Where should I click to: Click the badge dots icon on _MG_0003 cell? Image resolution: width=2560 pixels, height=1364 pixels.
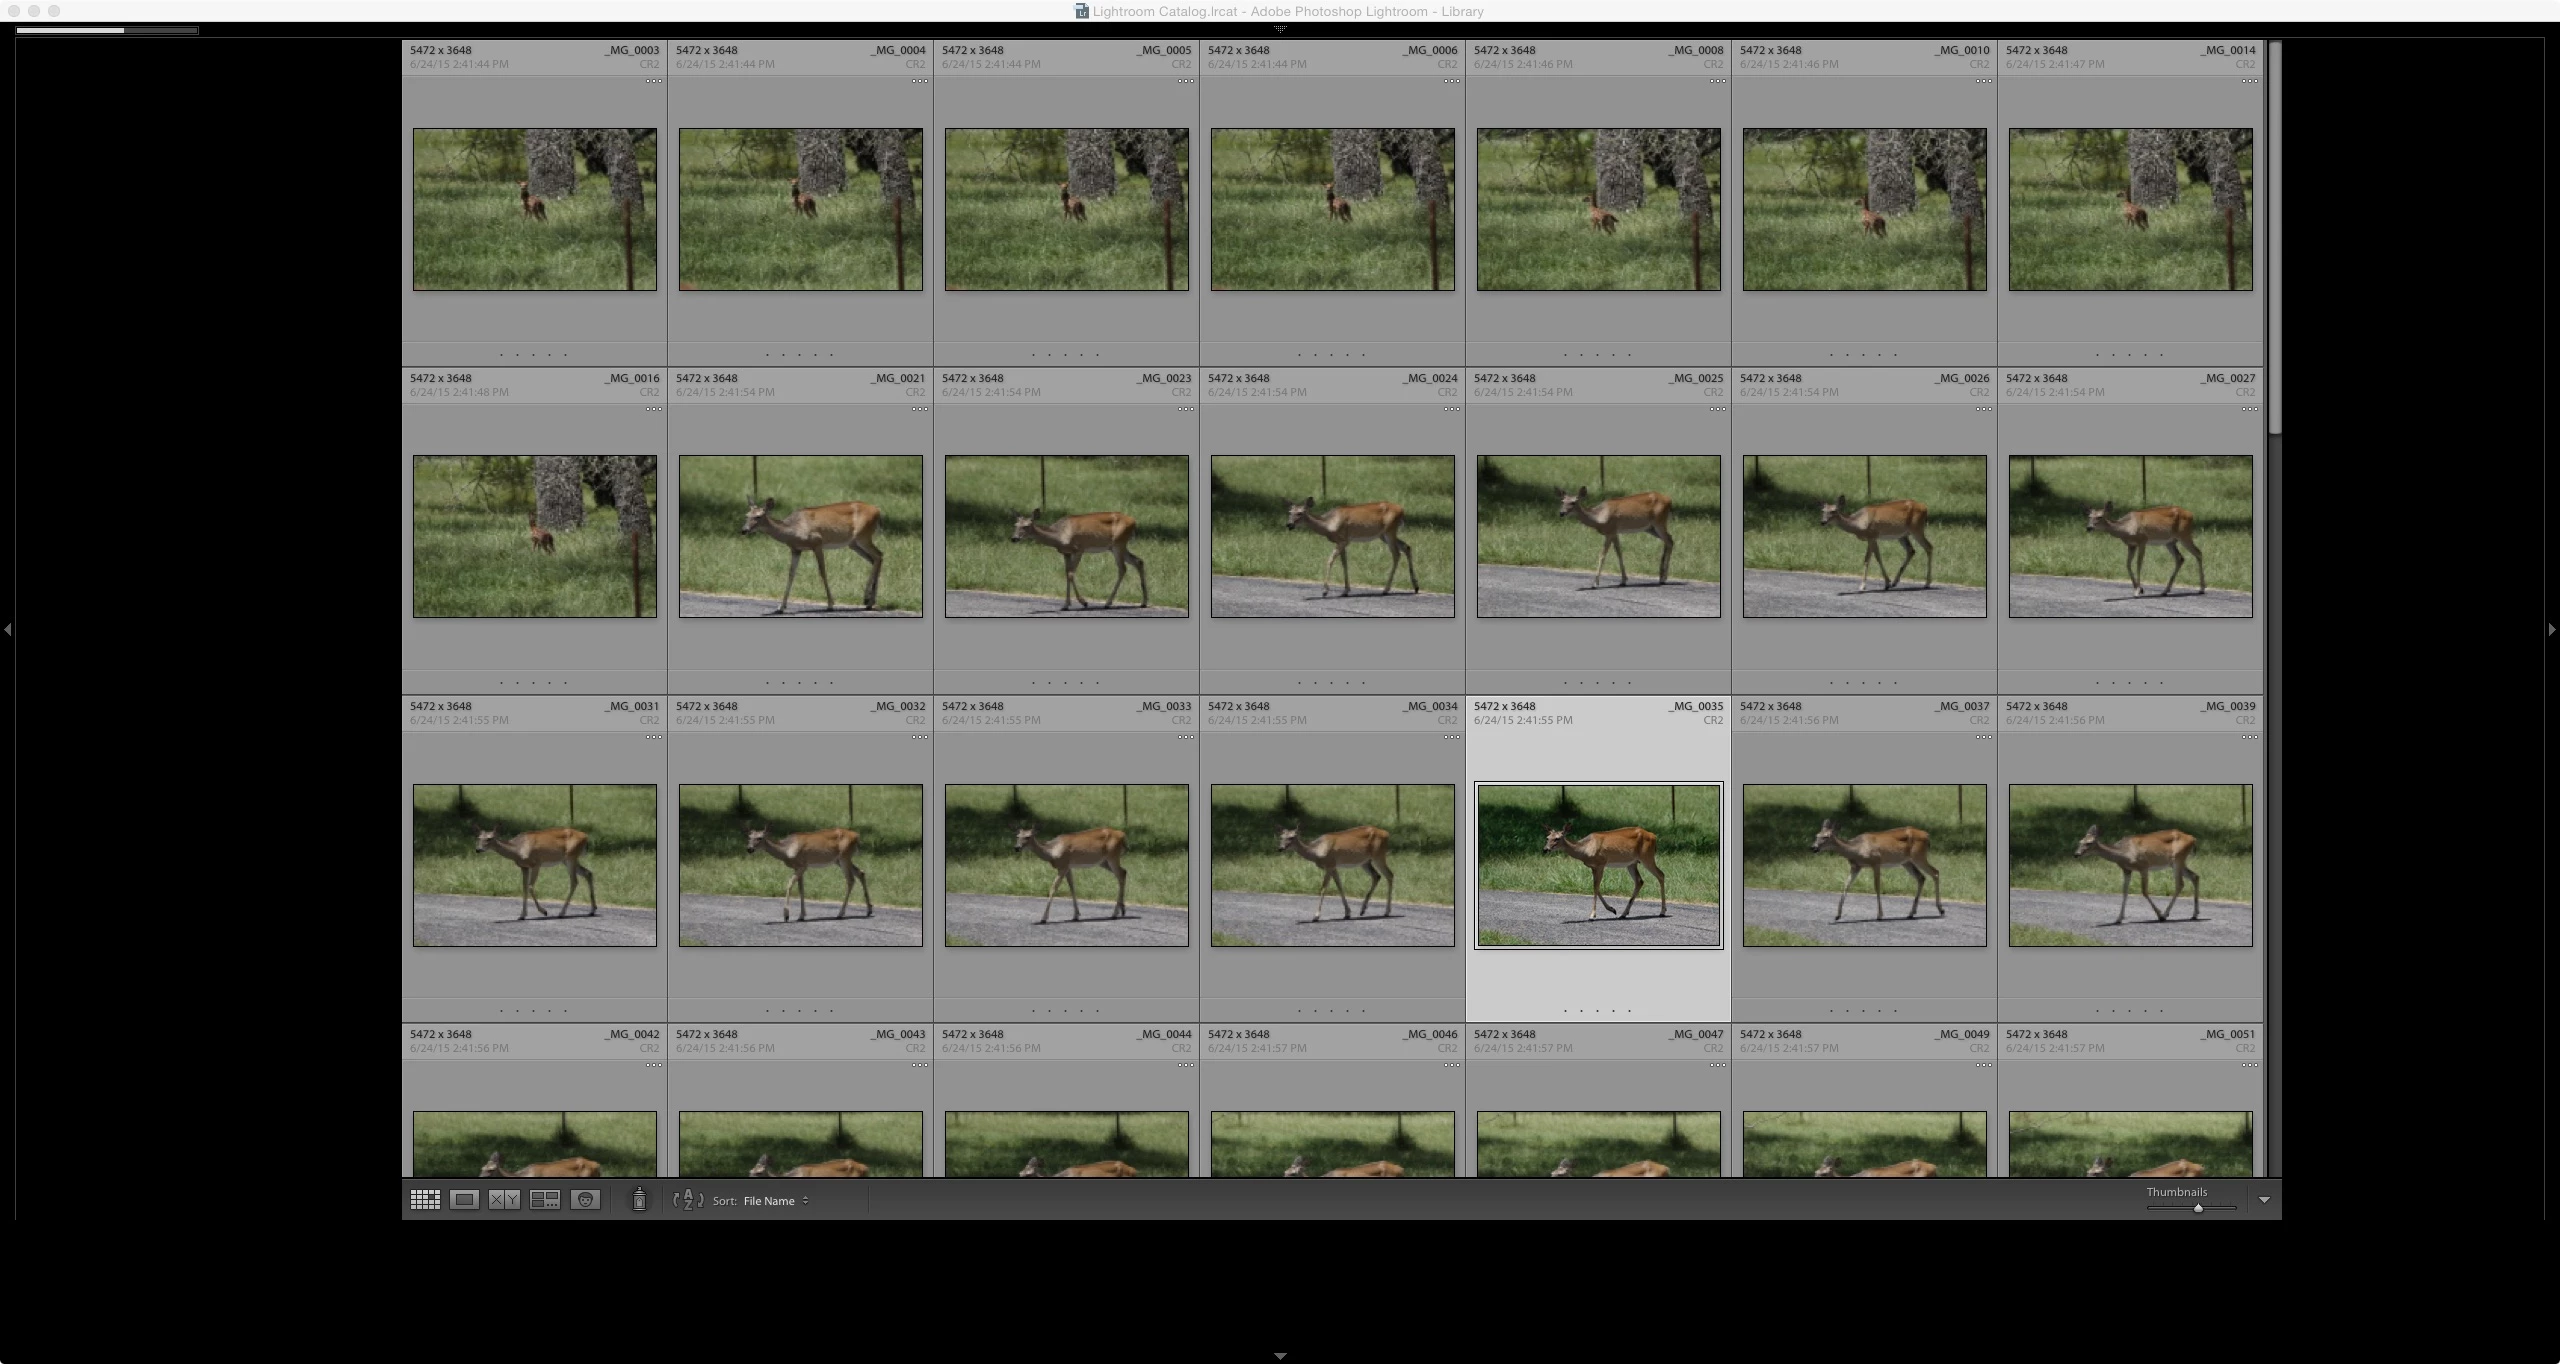[x=653, y=82]
